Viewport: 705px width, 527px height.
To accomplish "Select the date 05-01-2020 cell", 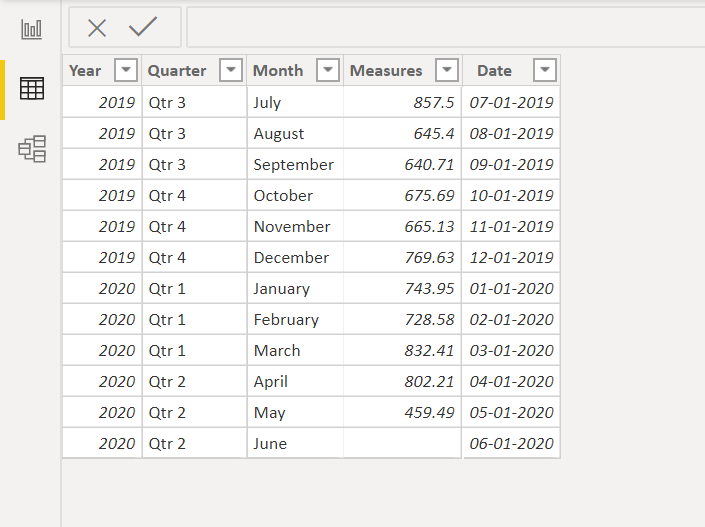I will 512,413.
